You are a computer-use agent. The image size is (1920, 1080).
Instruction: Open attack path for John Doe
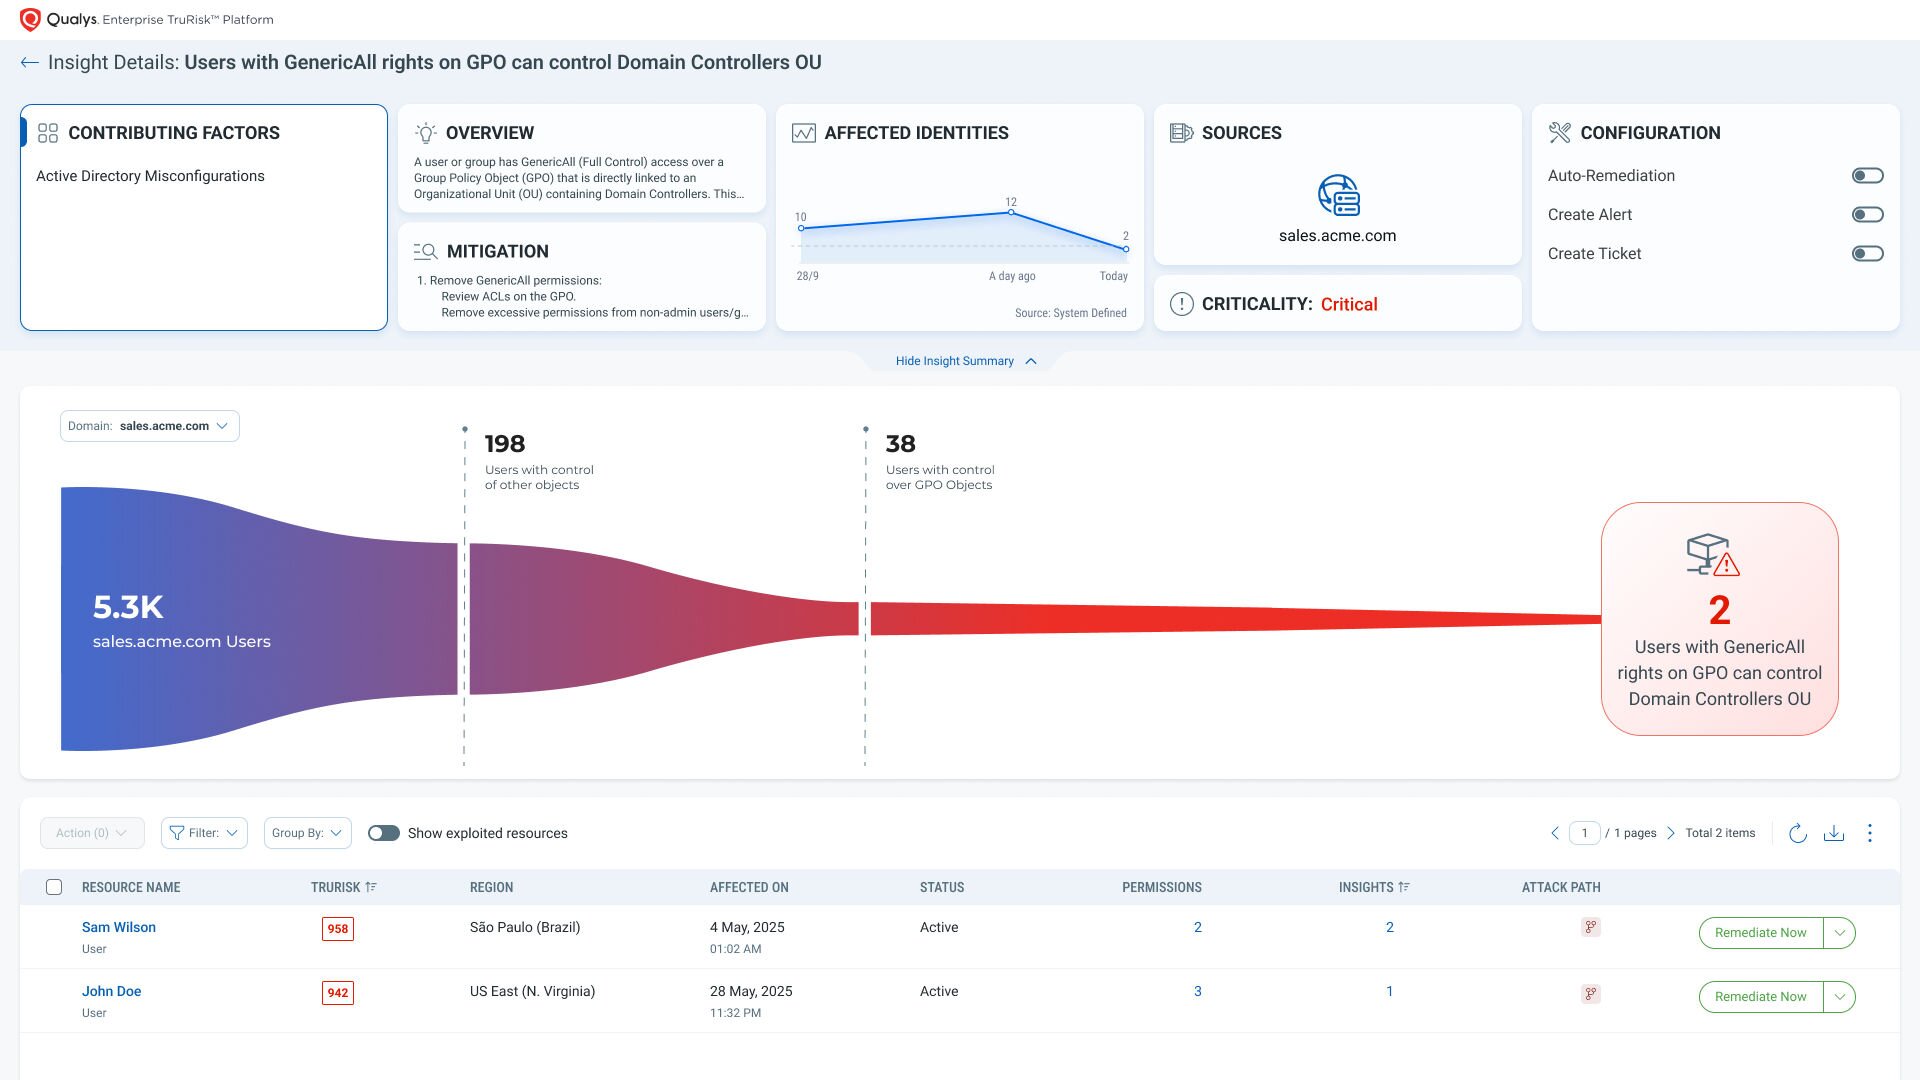[1591, 994]
